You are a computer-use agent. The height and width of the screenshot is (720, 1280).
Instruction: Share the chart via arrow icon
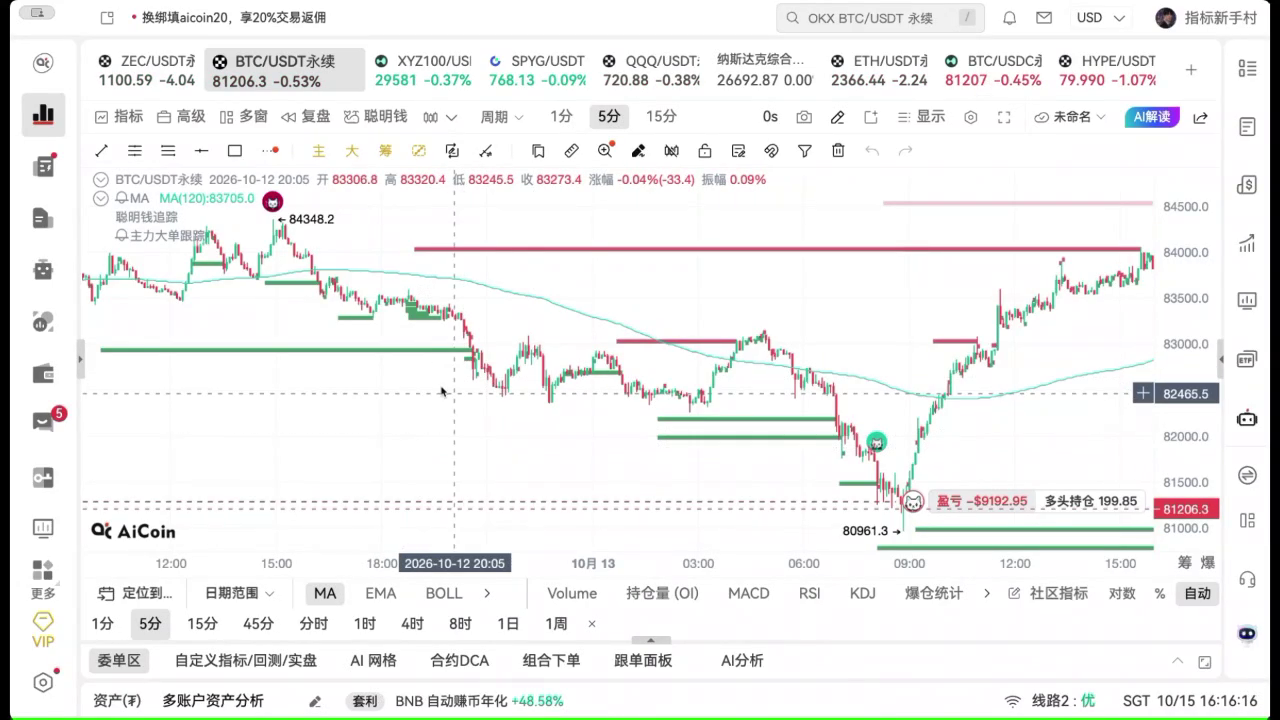[1201, 117]
